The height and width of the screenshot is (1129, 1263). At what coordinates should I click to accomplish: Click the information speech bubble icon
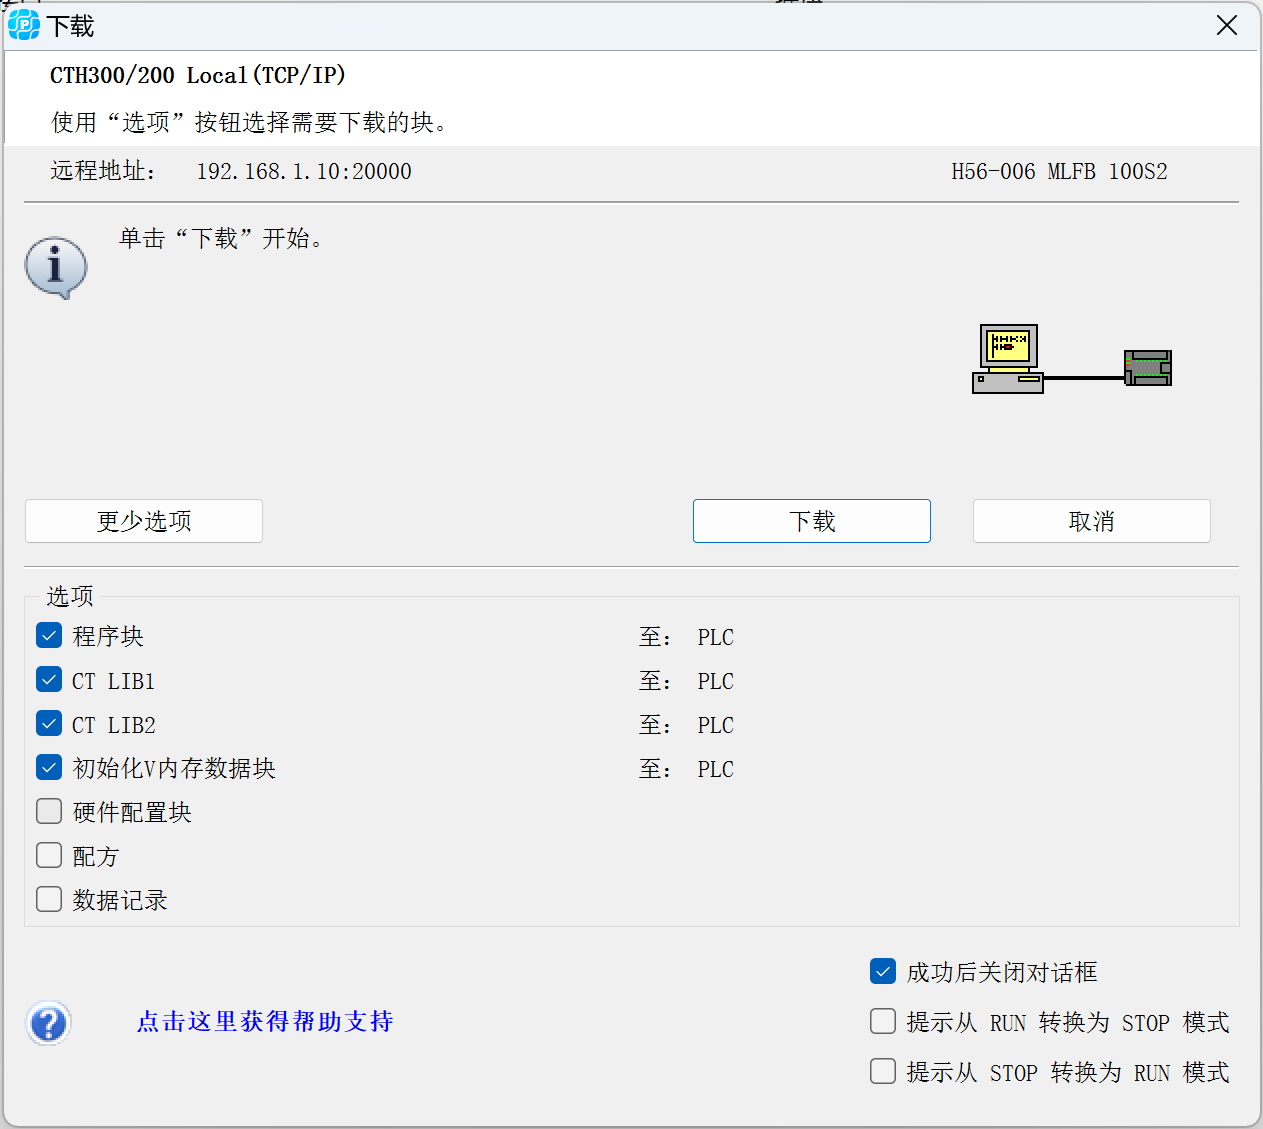click(x=56, y=268)
